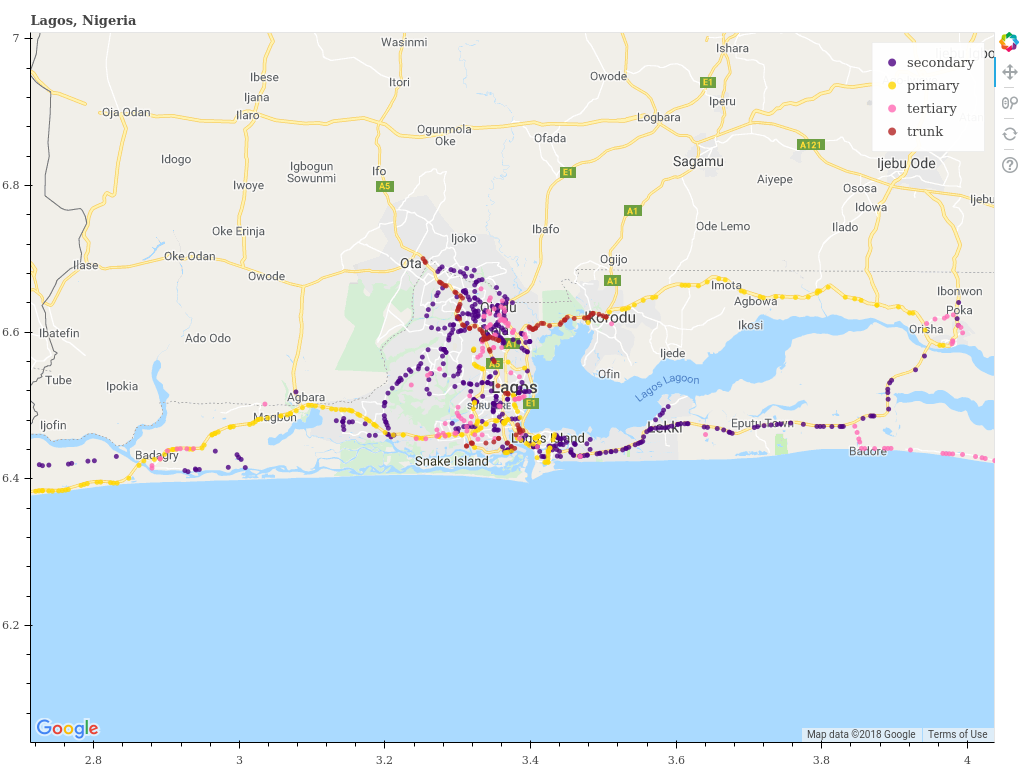Click the Igbogun Sowunmi label
This screenshot has width=1024, height=768.
pos(312,172)
